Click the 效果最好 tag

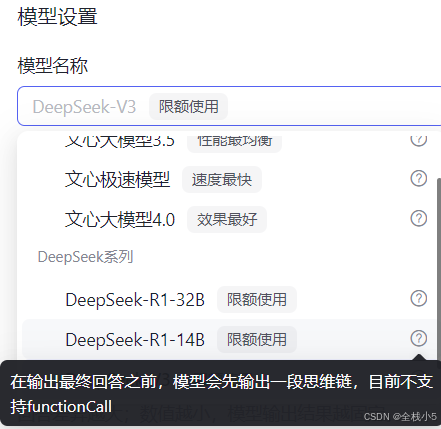227,220
